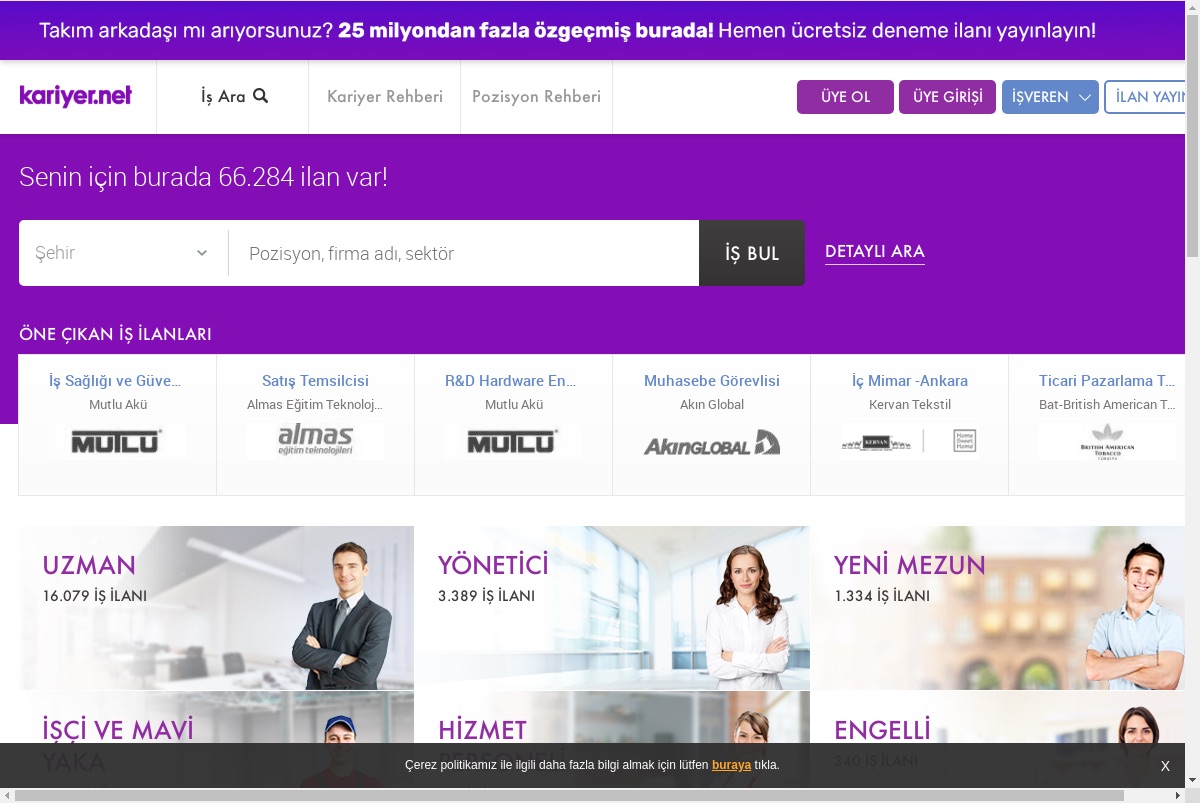Click the top purple promo banner

pos(592,30)
